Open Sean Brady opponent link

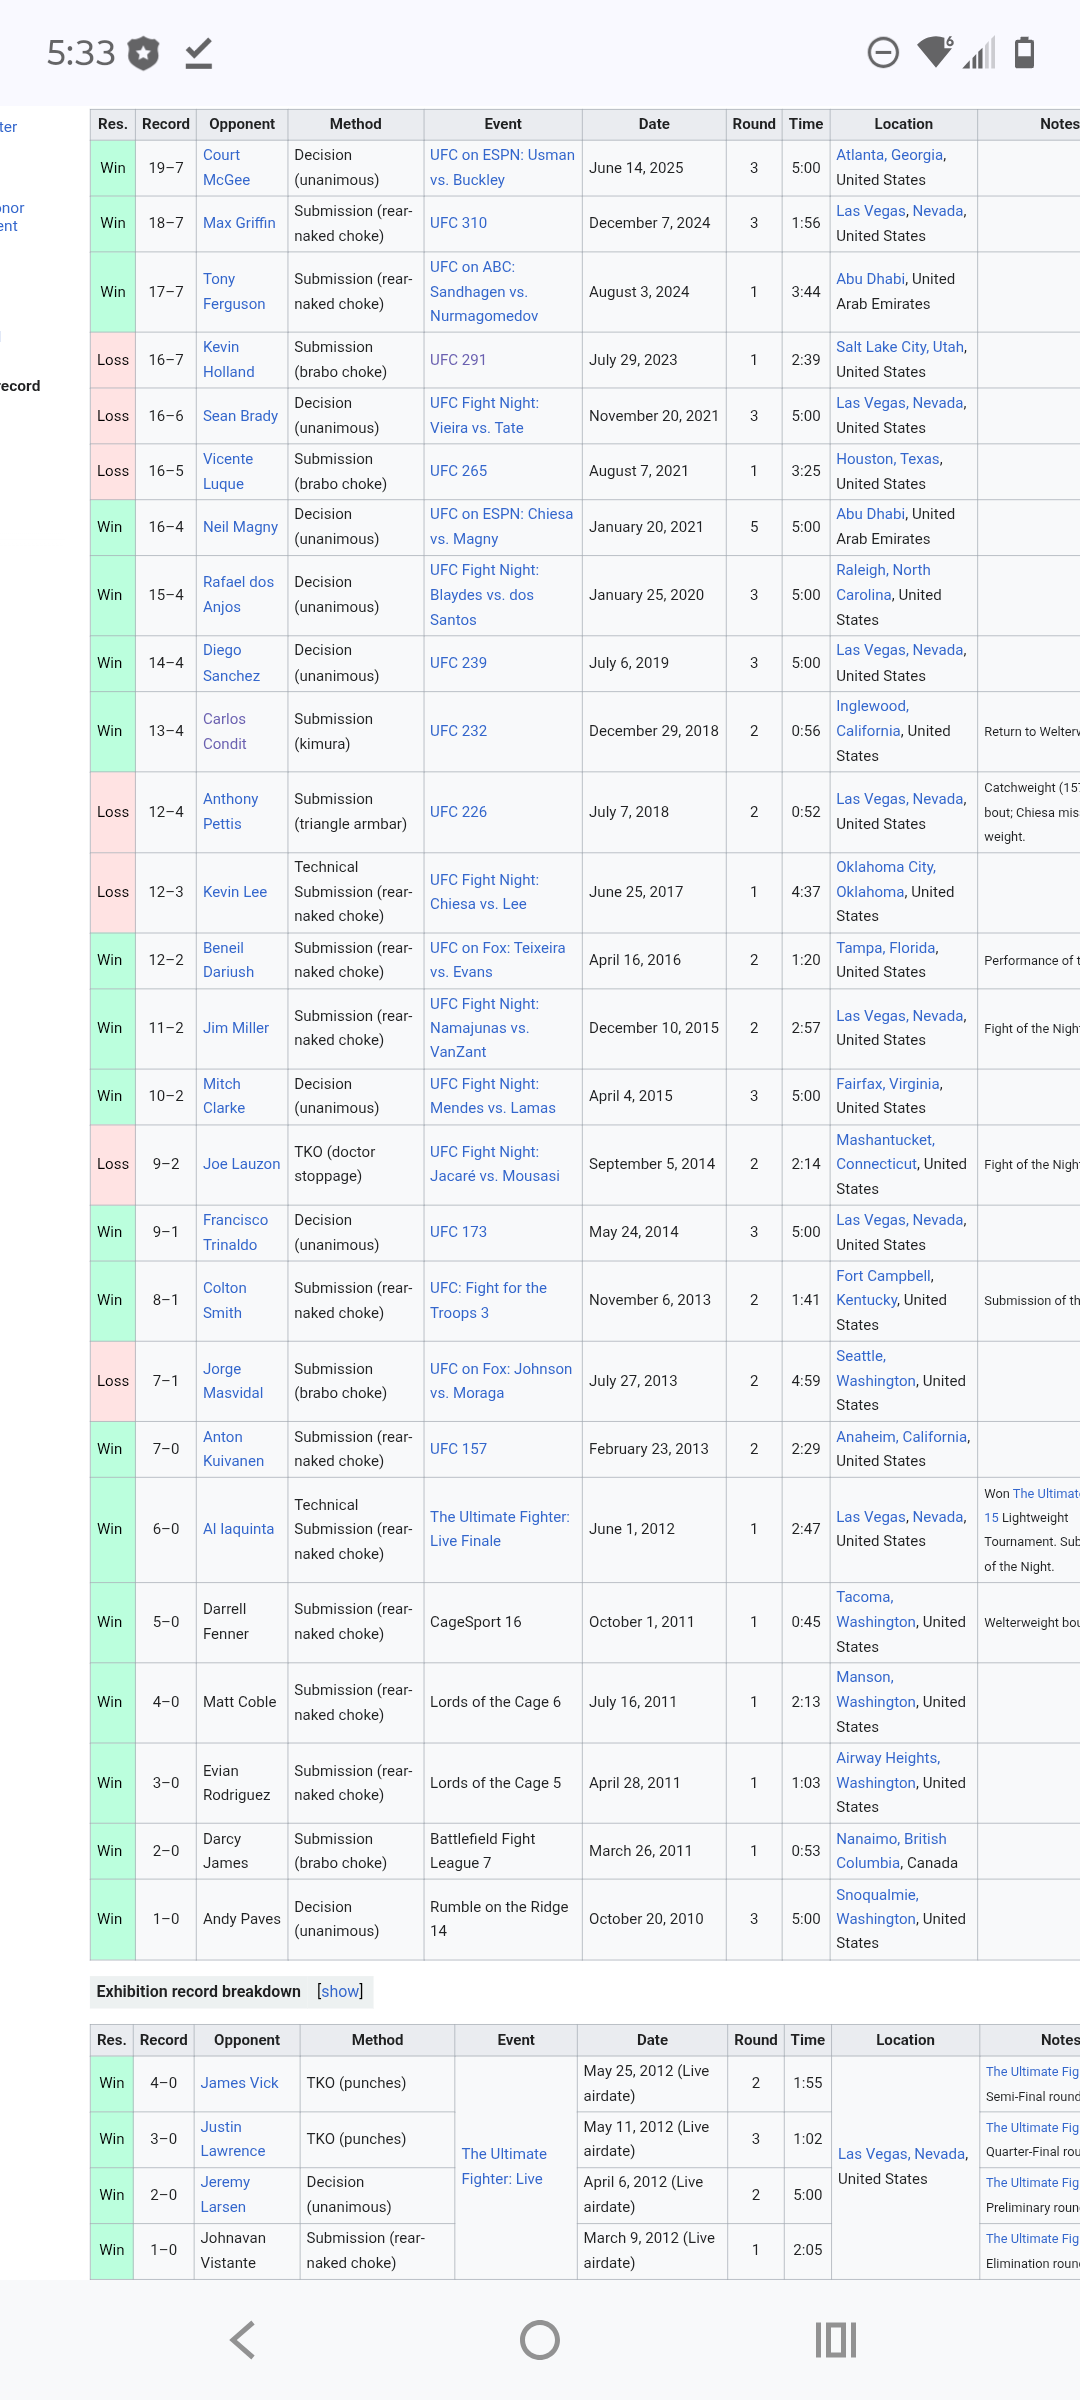tap(240, 415)
